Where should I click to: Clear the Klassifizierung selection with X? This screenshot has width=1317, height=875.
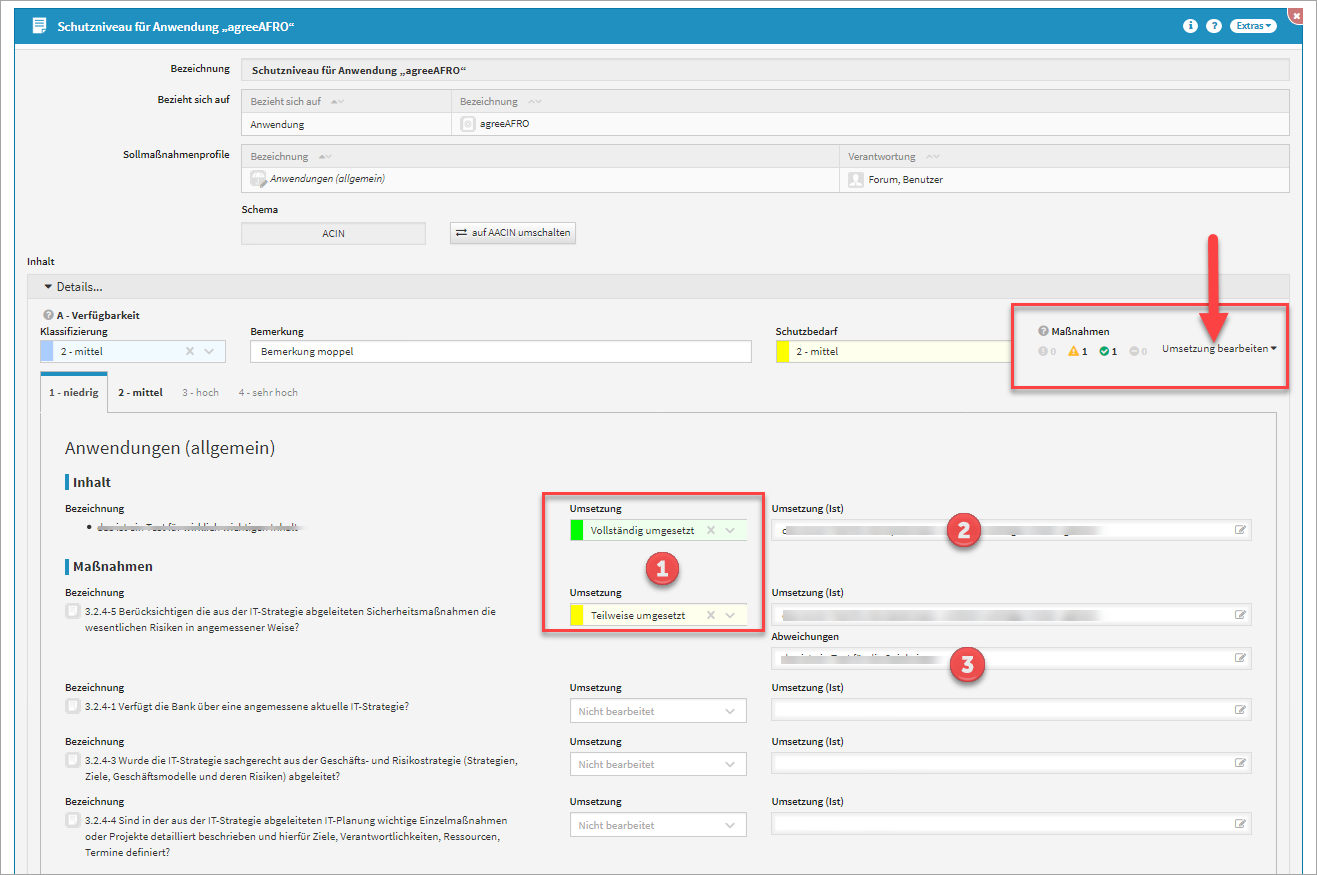tap(190, 351)
